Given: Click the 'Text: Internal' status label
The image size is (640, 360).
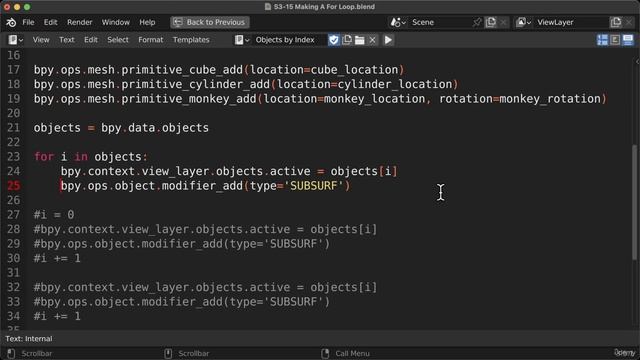Looking at the screenshot, I should point(29,339).
